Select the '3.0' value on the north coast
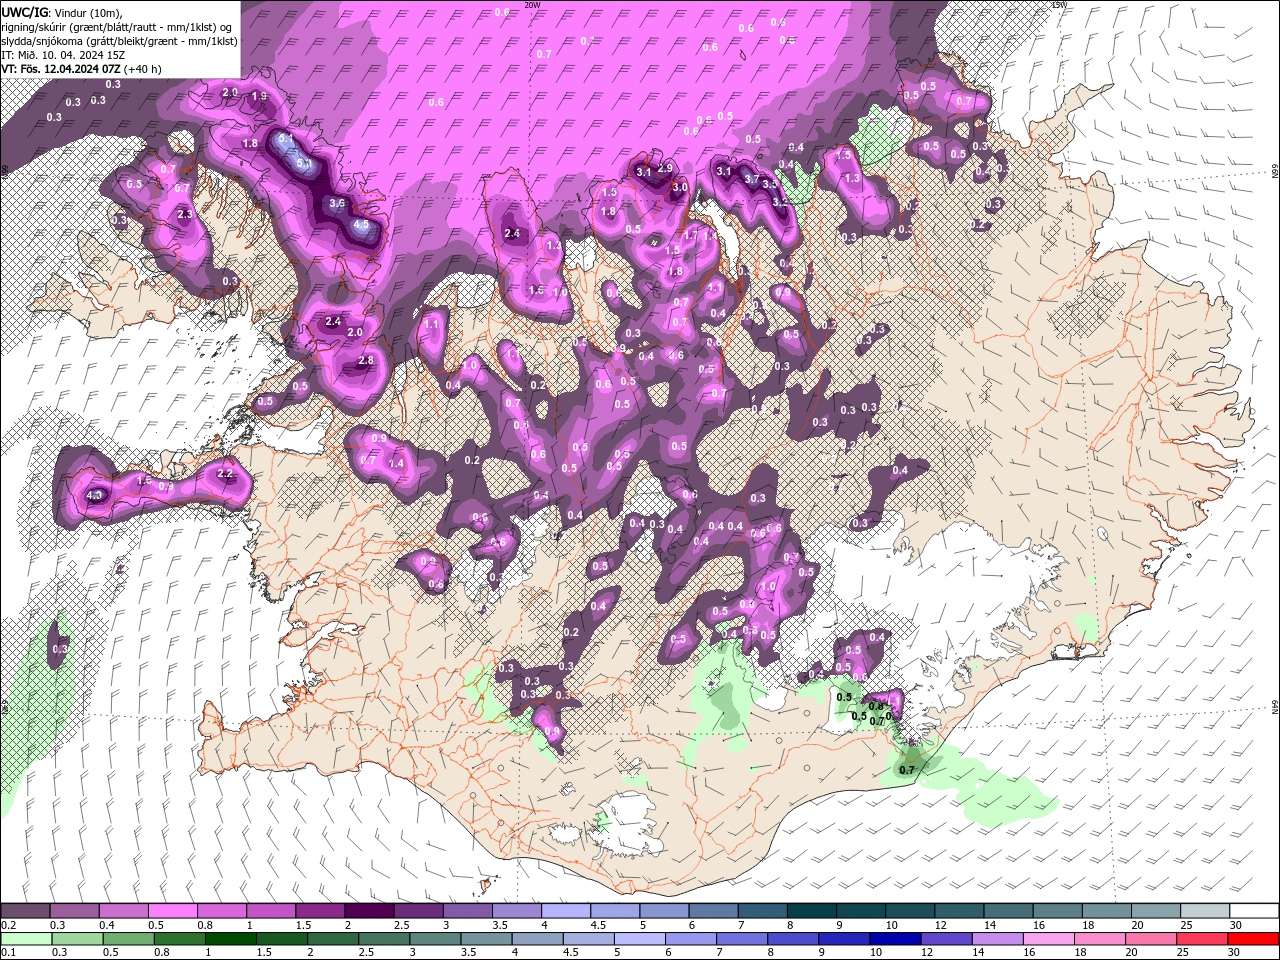This screenshot has height=960, width=1280. 680,187
